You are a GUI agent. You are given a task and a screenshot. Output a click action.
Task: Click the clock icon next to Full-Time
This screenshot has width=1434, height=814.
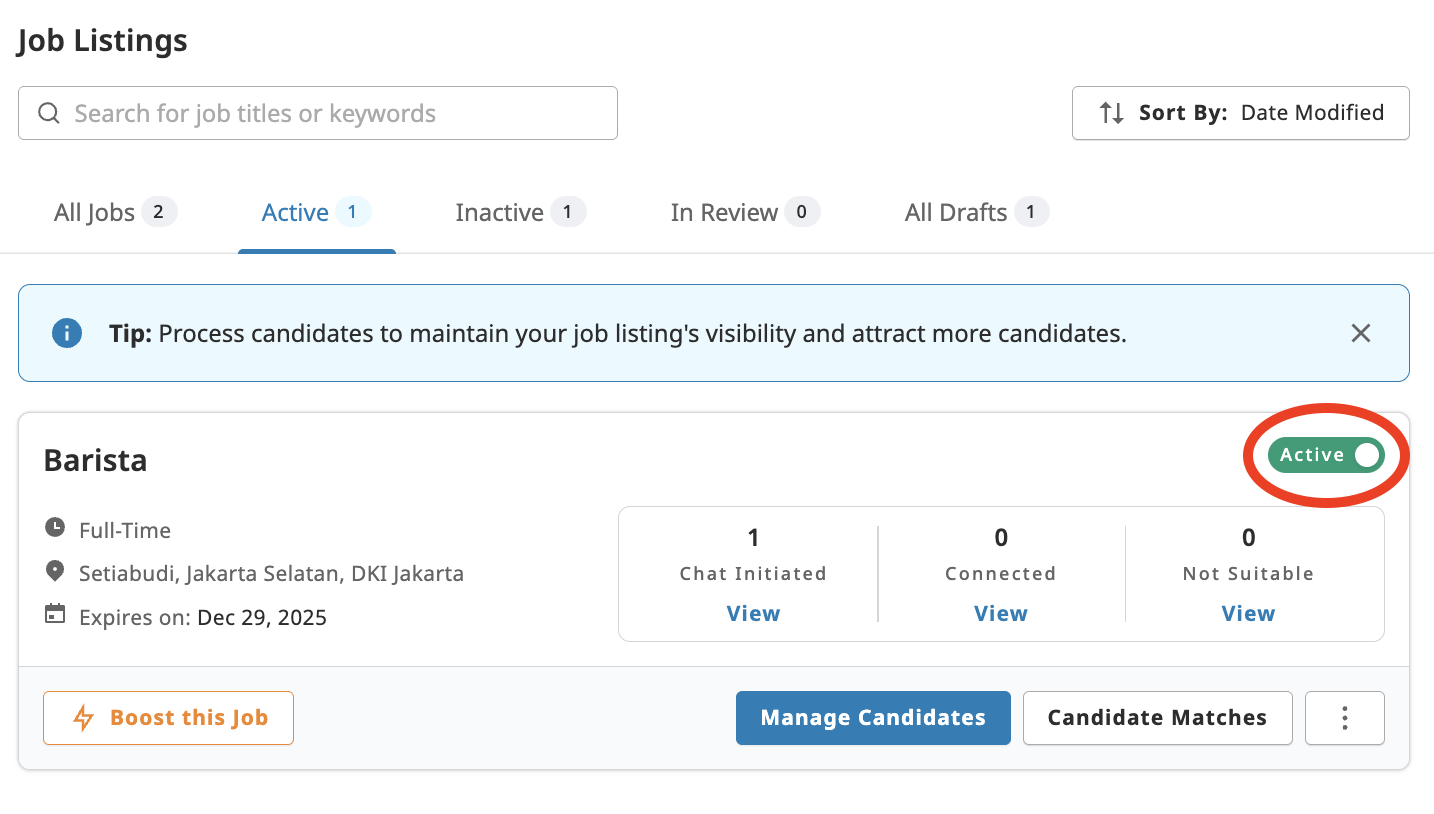point(55,529)
